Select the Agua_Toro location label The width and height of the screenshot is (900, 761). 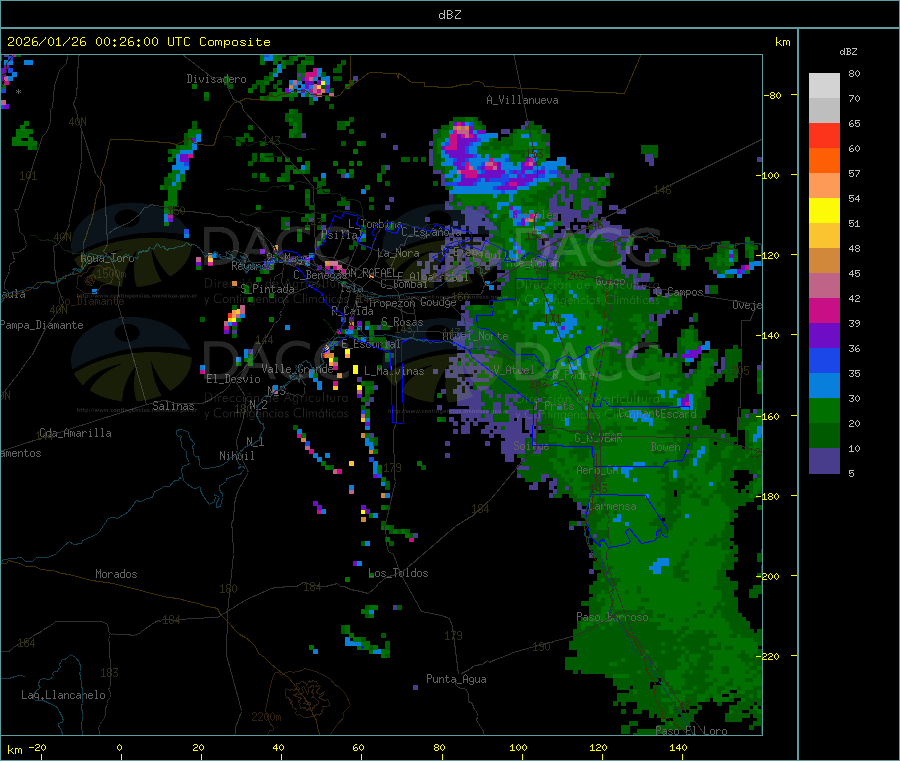click(x=107, y=258)
